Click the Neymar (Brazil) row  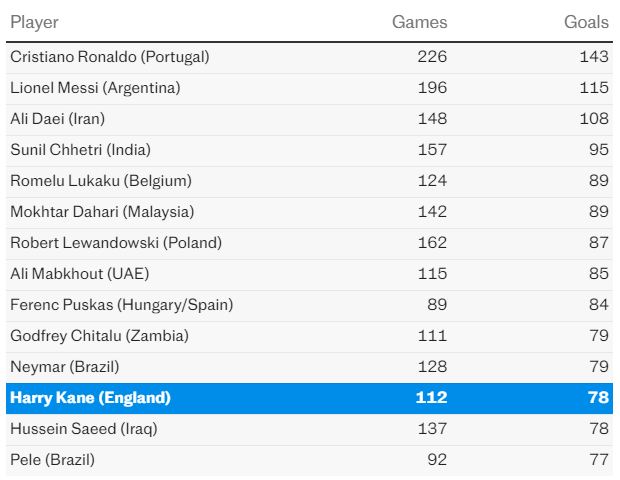67,367
